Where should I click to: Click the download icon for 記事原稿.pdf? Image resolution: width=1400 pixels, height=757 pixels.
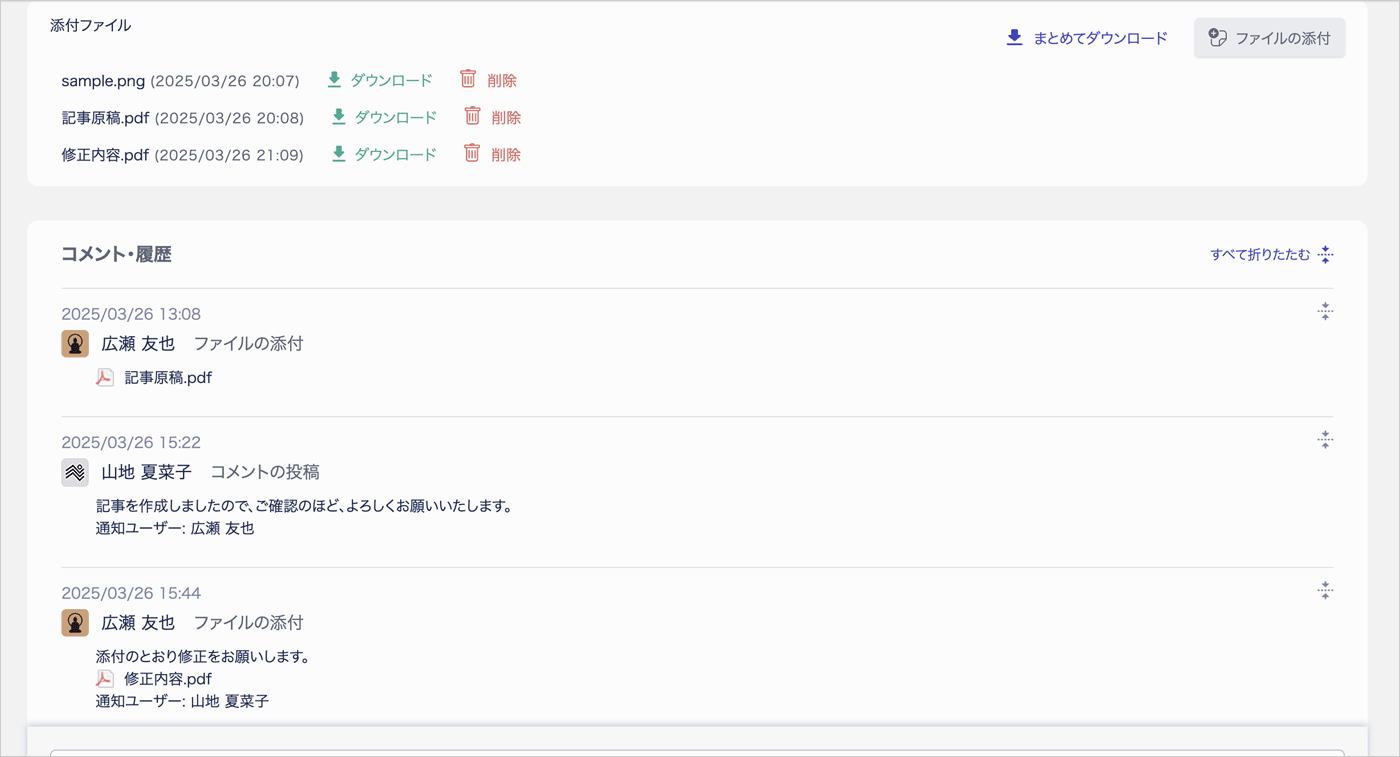pos(338,116)
